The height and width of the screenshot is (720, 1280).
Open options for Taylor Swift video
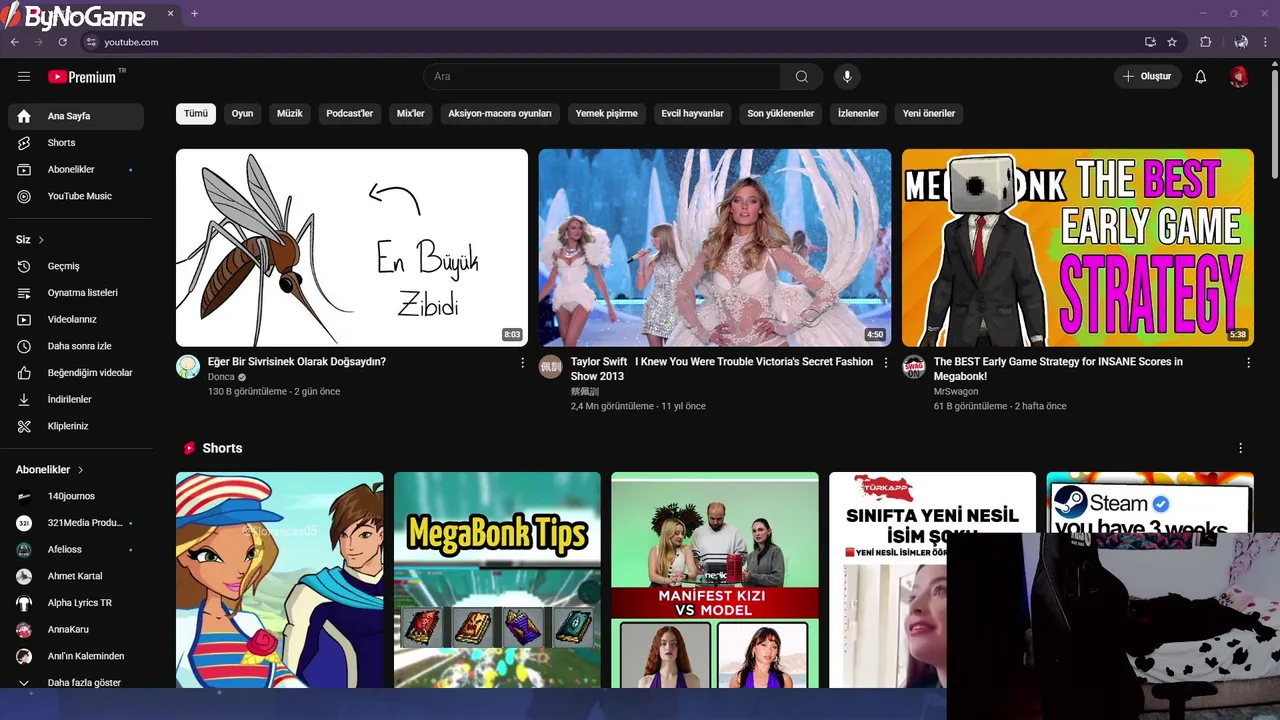tap(885, 363)
